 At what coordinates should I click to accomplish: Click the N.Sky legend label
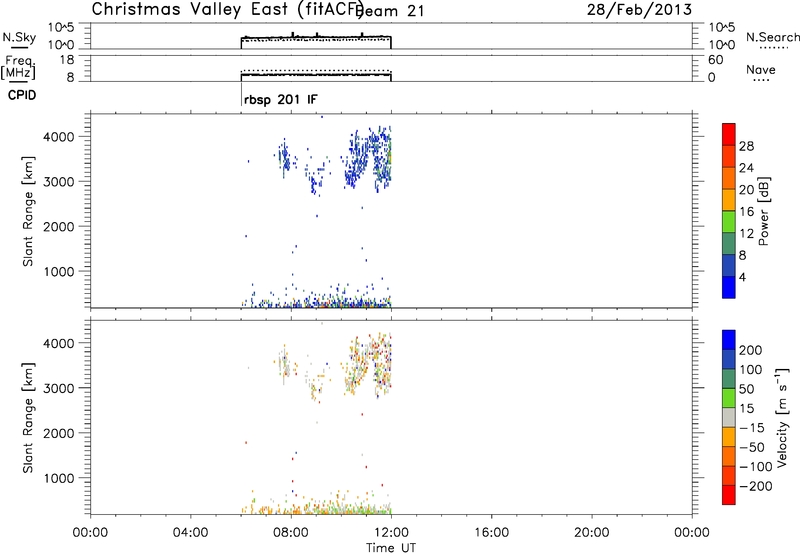click(19, 37)
